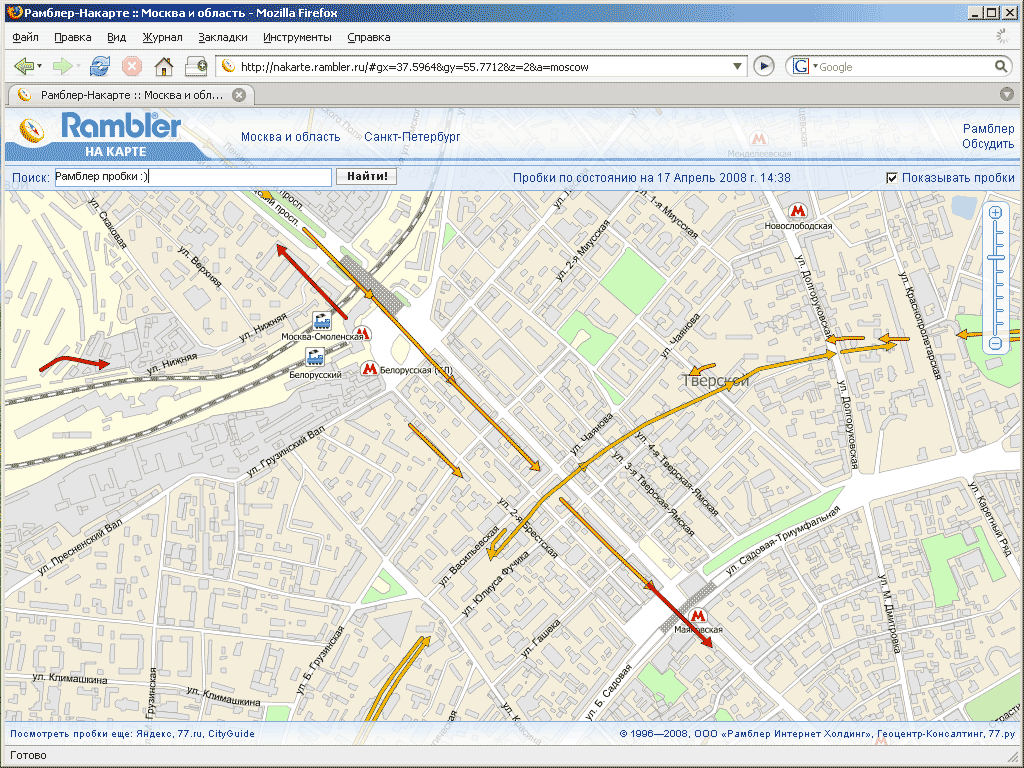Screen dimensions: 1024x768
Task: Zoom out with the map minus icon
Action: click(x=995, y=343)
